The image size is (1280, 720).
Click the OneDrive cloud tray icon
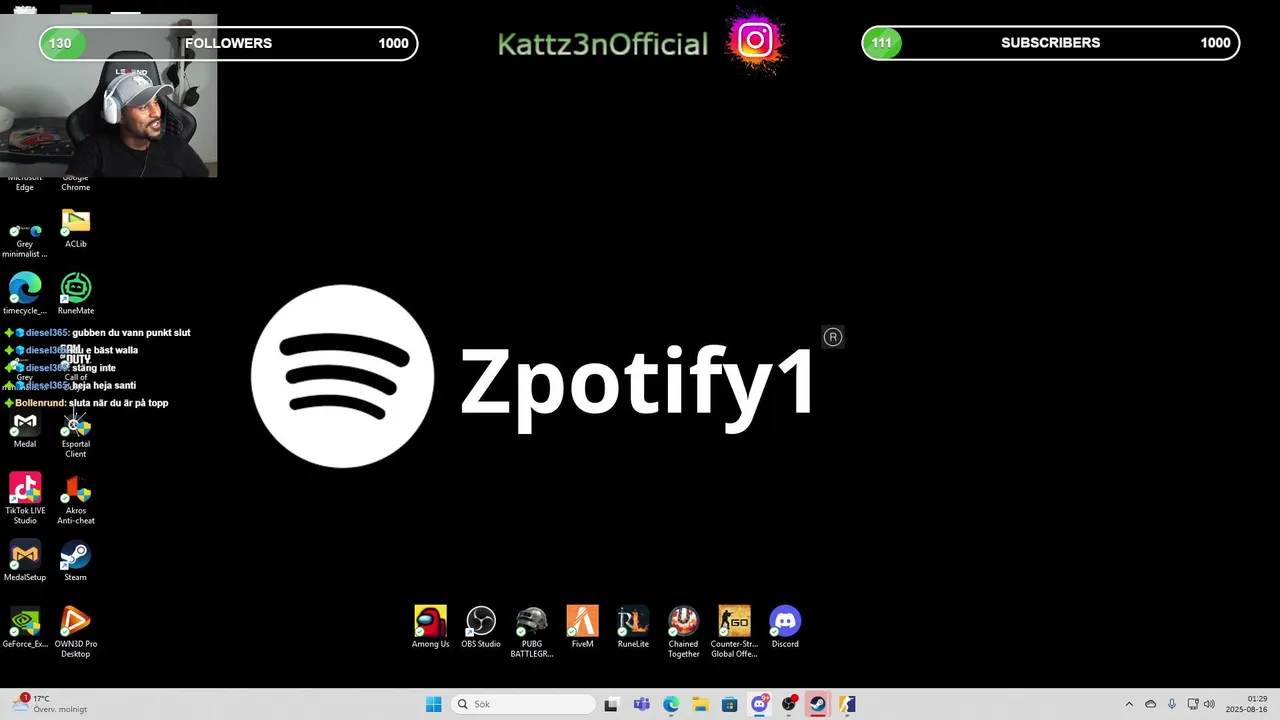[x=1150, y=704]
